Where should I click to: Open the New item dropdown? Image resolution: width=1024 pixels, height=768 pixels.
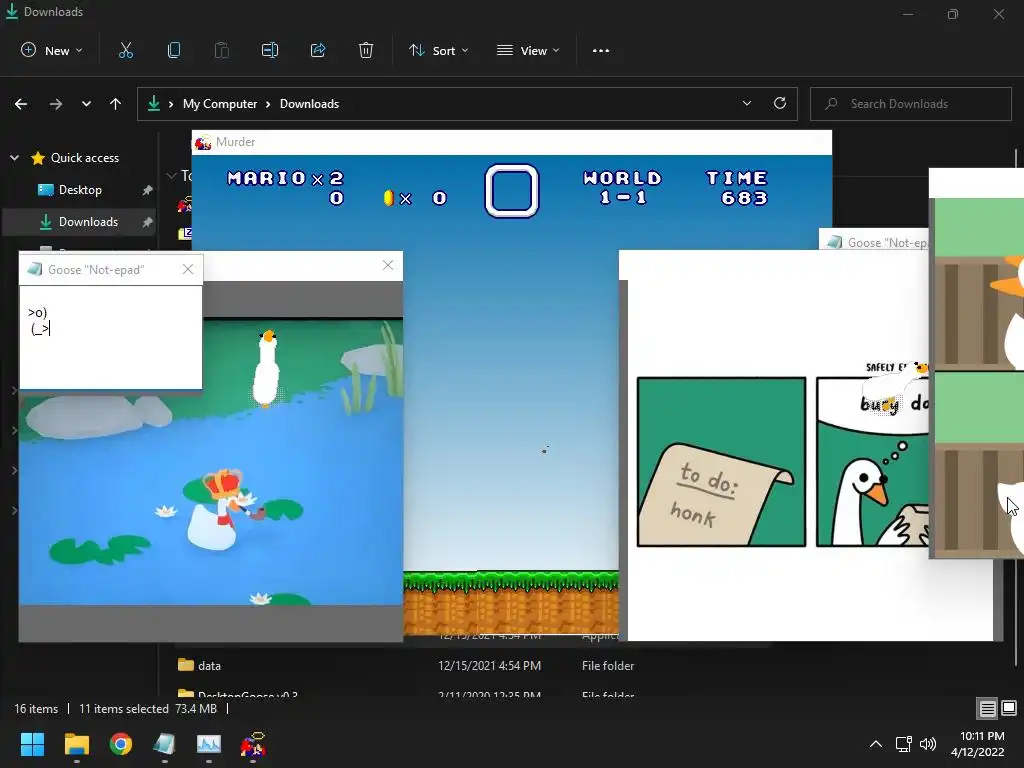pyautogui.click(x=52, y=50)
